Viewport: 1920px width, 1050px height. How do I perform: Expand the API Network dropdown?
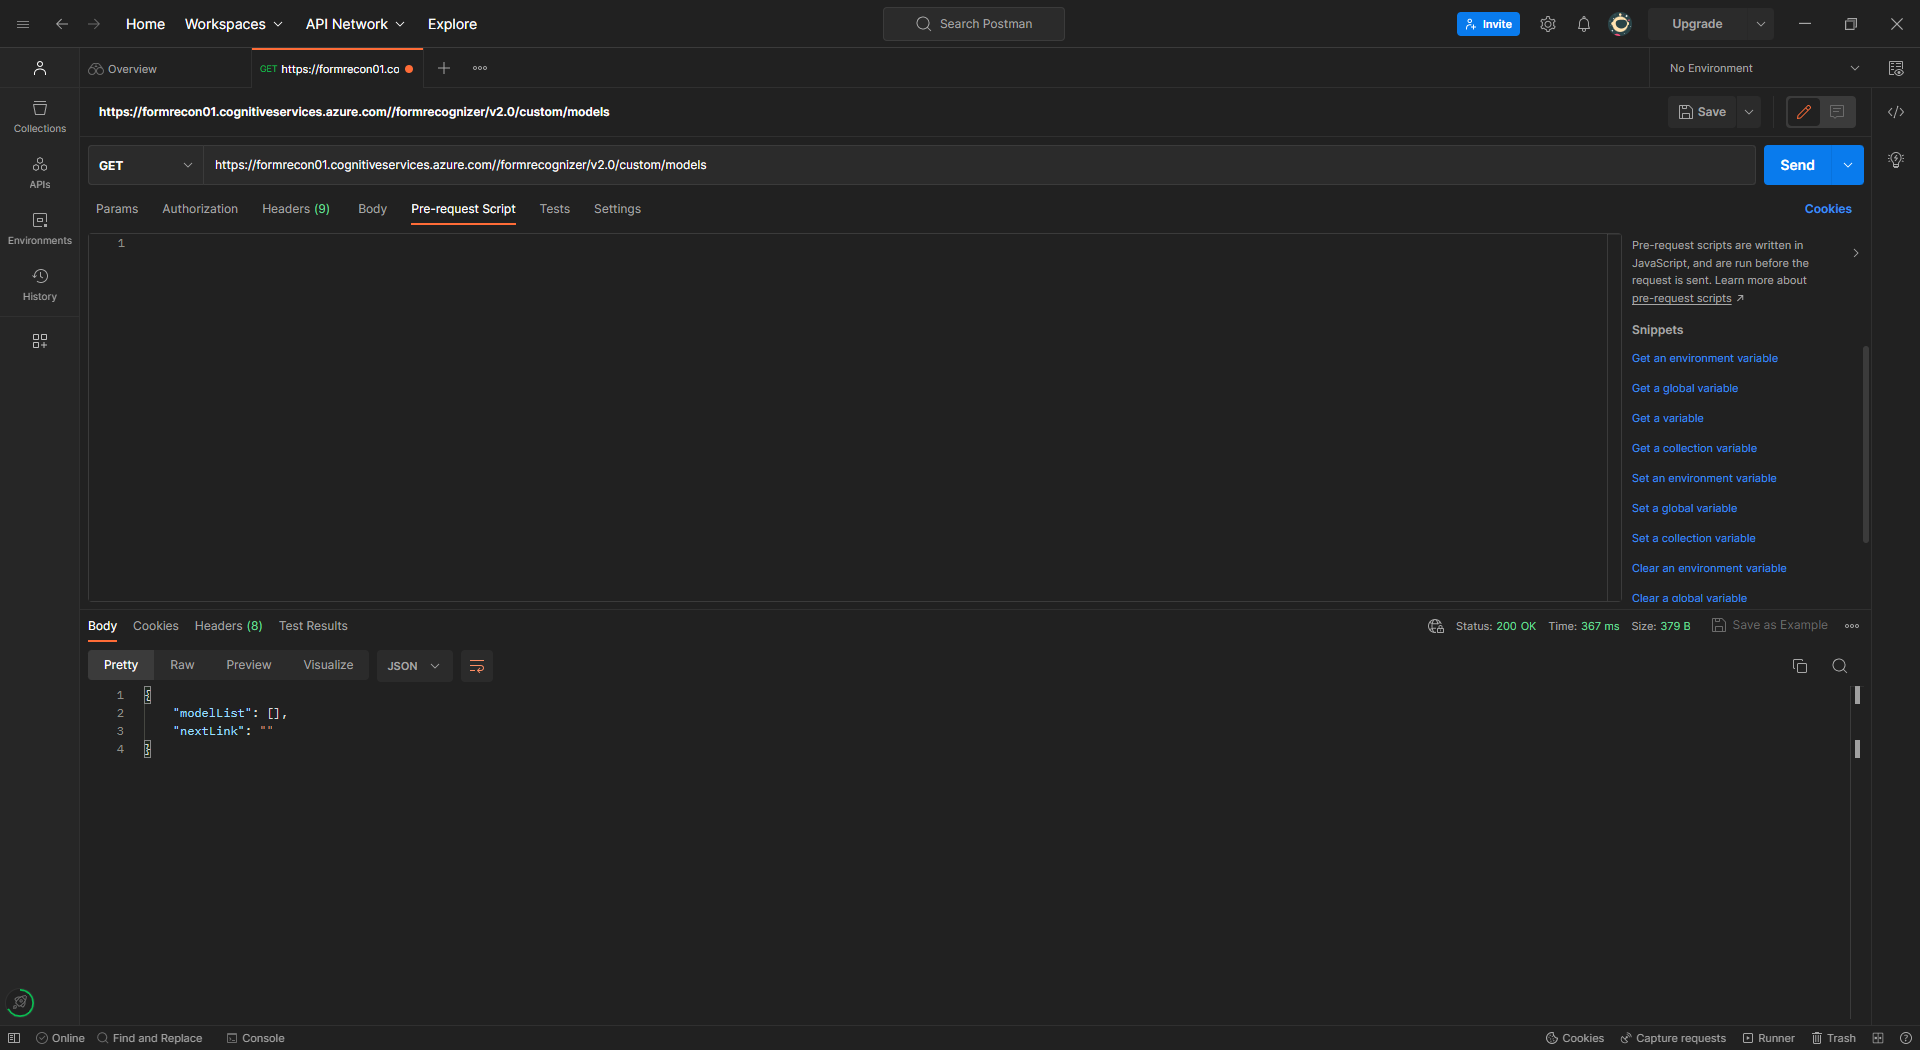point(355,24)
